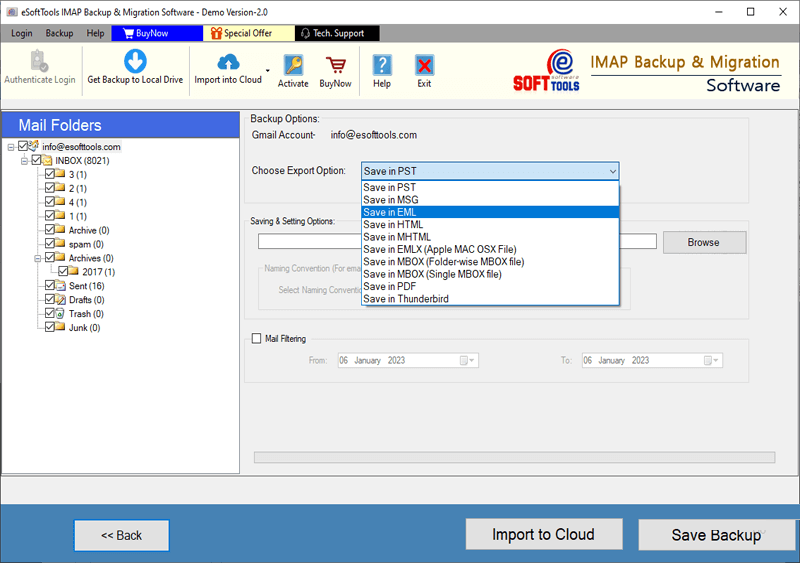Click the Trash folder icon
This screenshot has height=563, width=800.
click(x=60, y=313)
